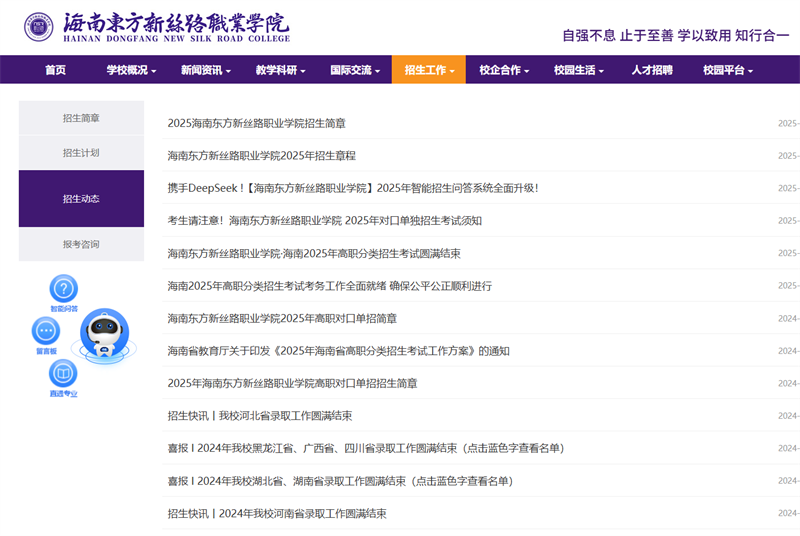Viewport: 800px width, 536px height.
Task: Expand the 学校概况 dropdown menu
Action: click(131, 70)
